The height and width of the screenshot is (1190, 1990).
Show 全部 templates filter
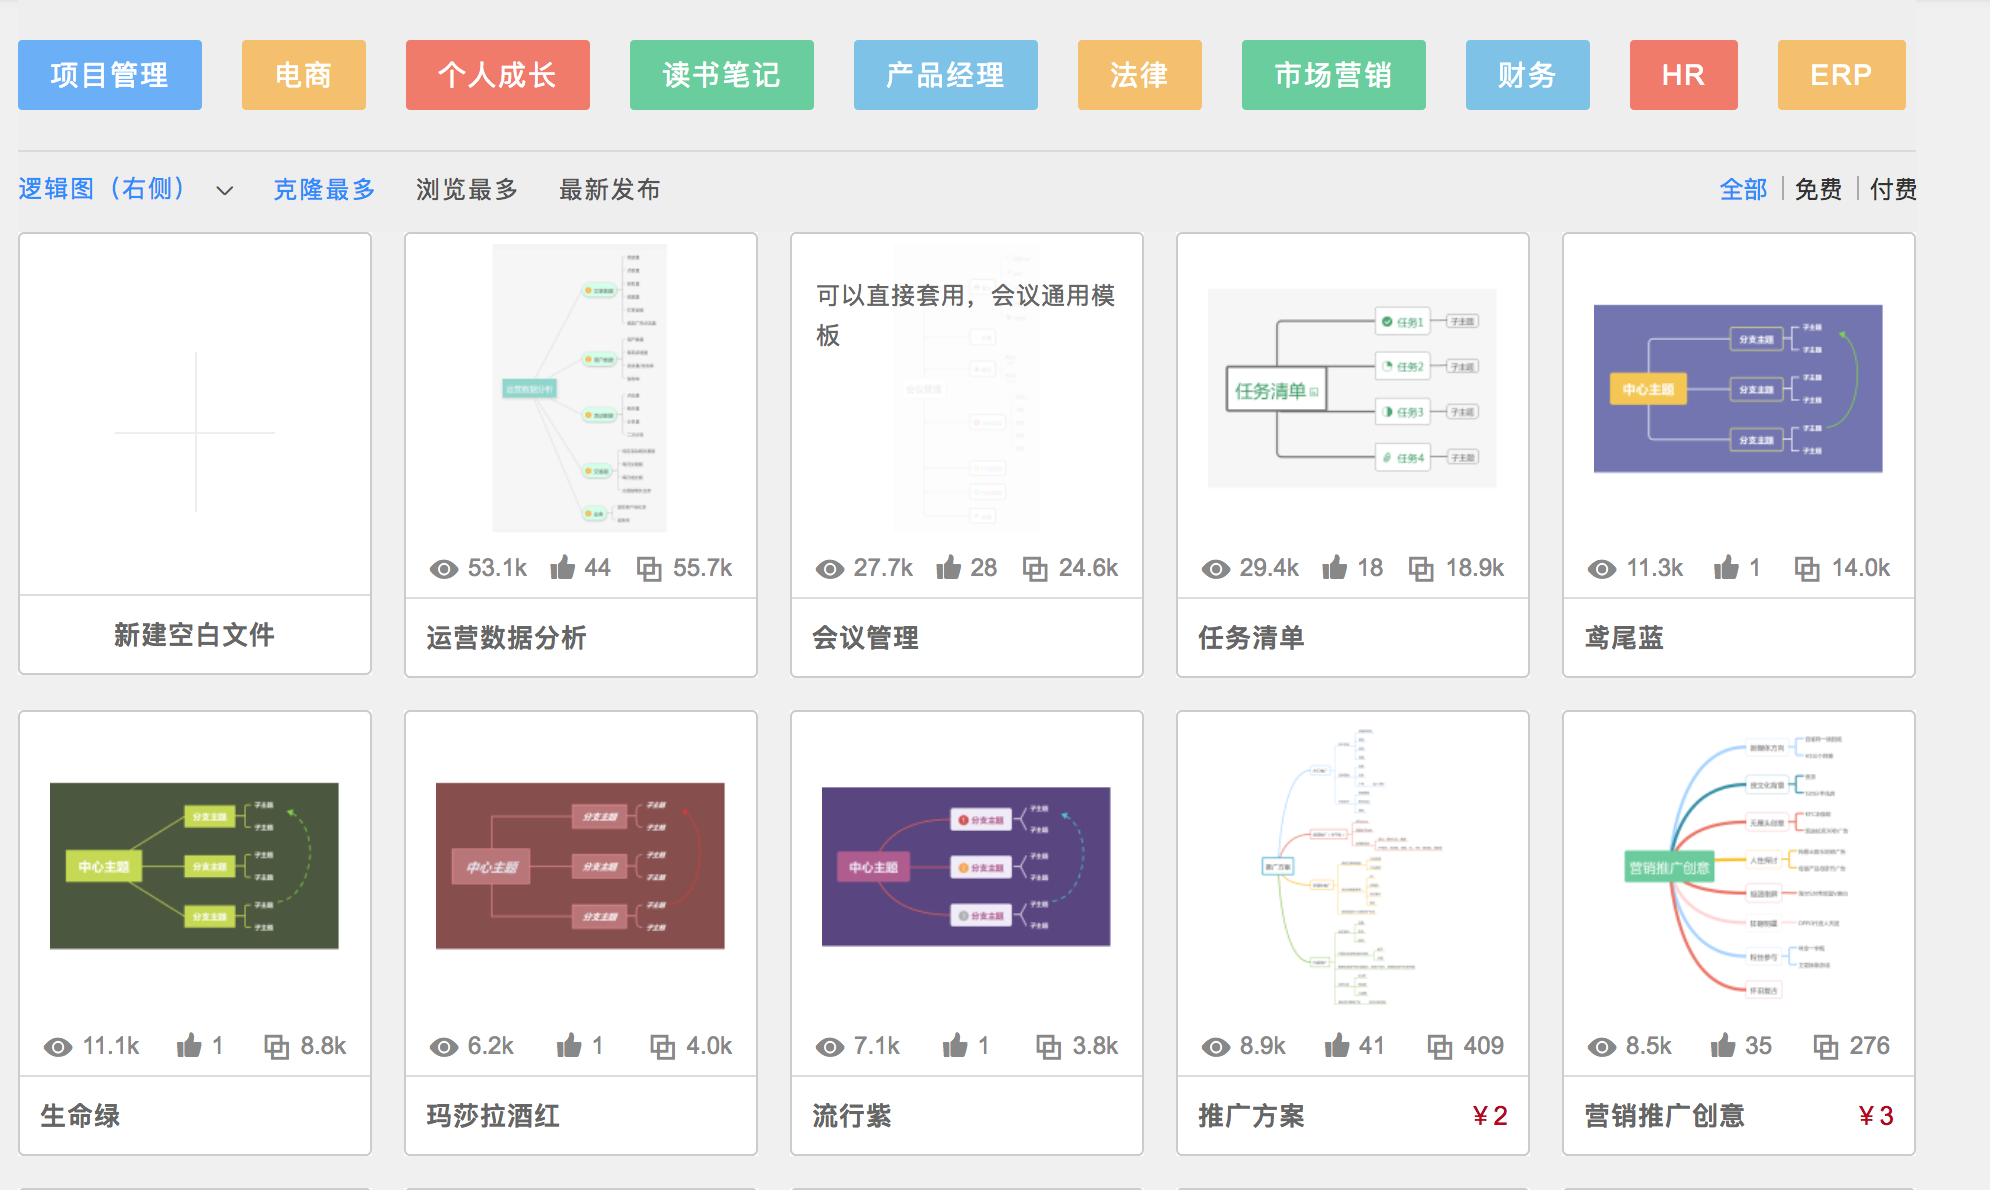(x=1743, y=189)
